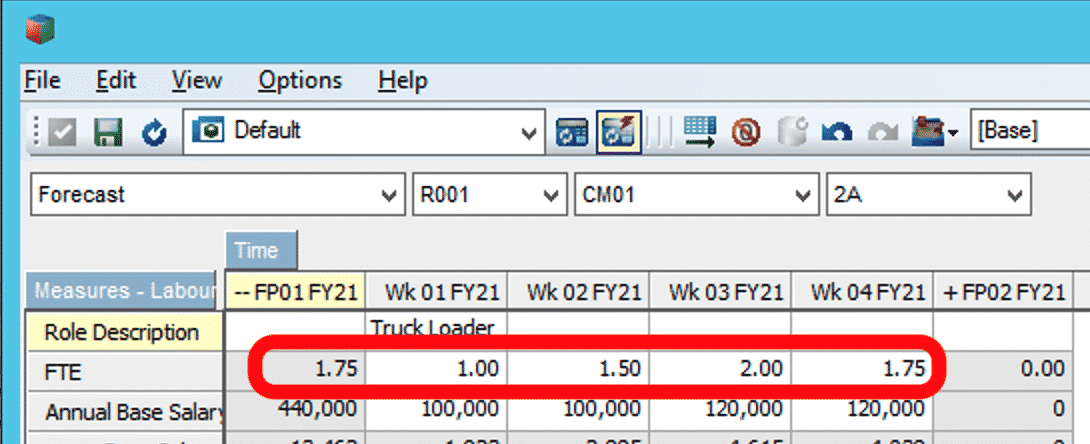Image resolution: width=1090 pixels, height=444 pixels.
Task: Click FTE cell 1.00 under Wk 01
Action: pyautogui.click(x=436, y=369)
